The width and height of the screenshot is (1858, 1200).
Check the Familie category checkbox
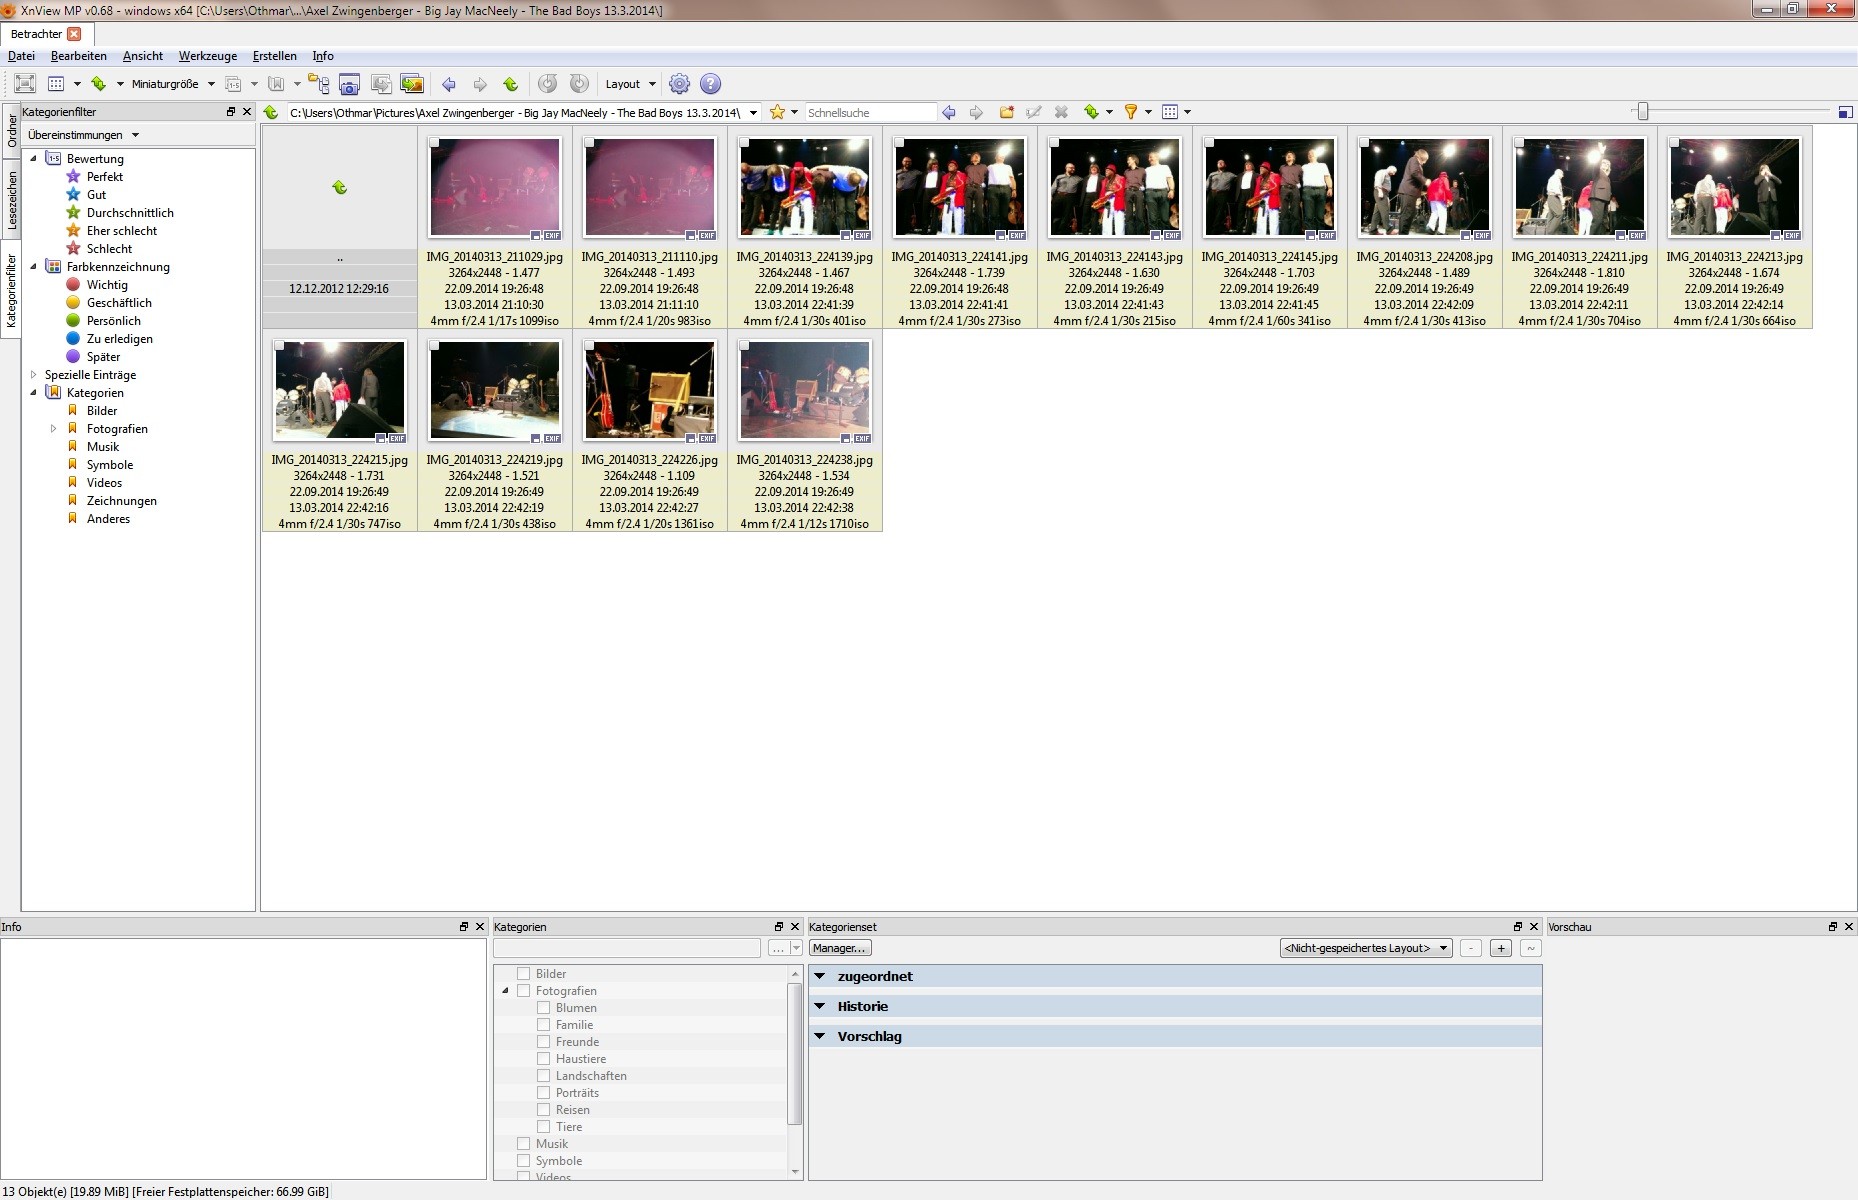click(544, 1025)
